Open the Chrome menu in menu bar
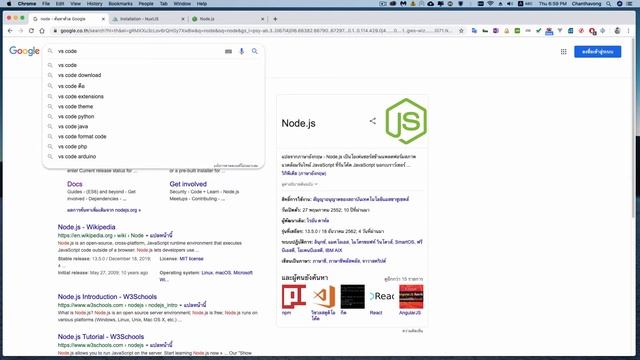The image size is (640, 360). coord(27,4)
